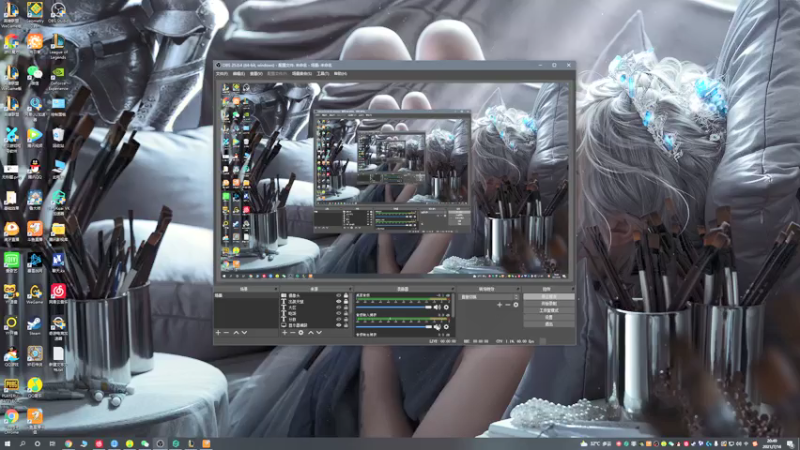This screenshot has width=800, height=450.
Task: Toggle visibility of the top camera source row
Action: [339, 295]
